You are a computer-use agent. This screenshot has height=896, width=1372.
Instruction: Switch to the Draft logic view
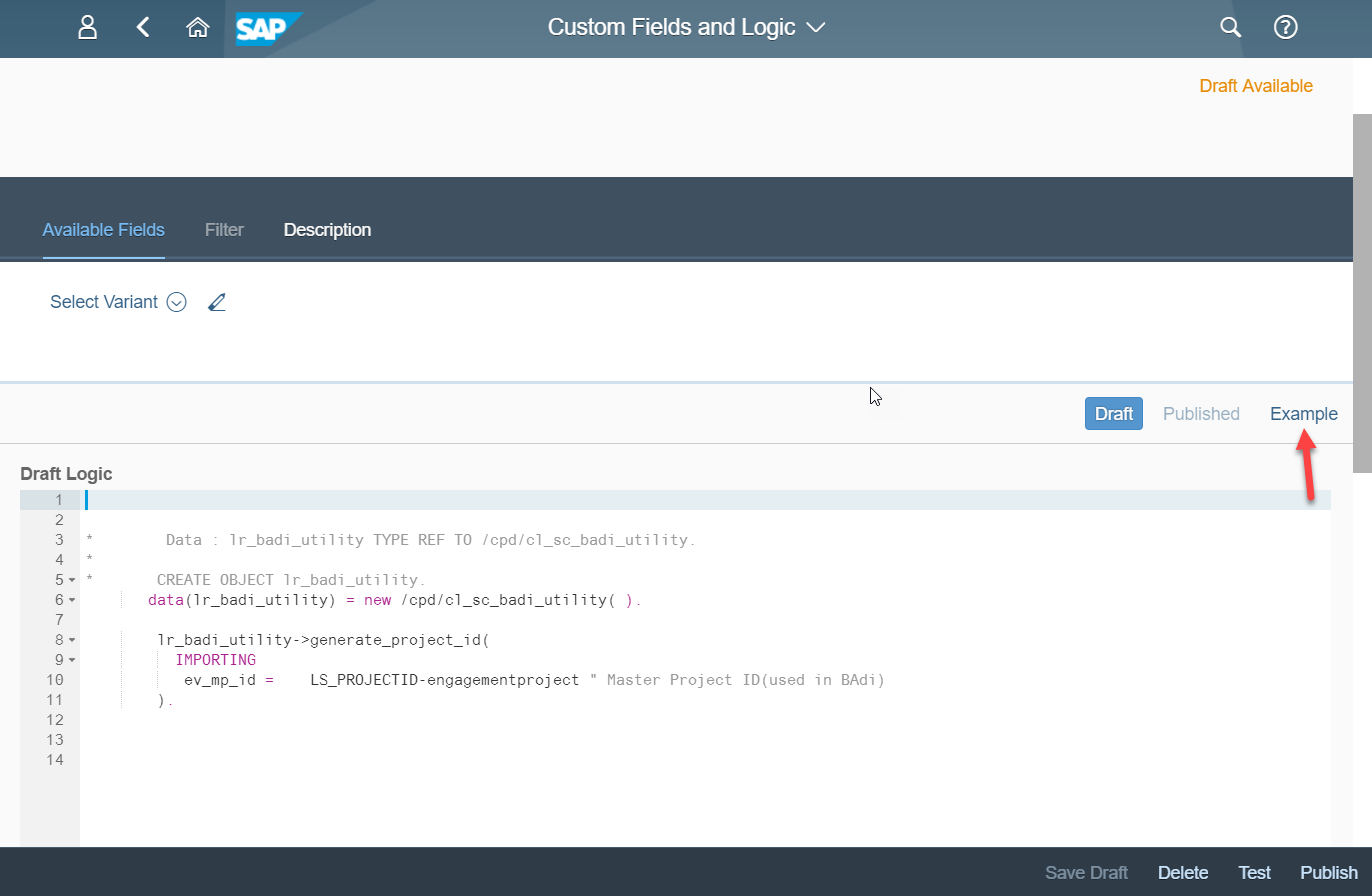coord(1113,414)
